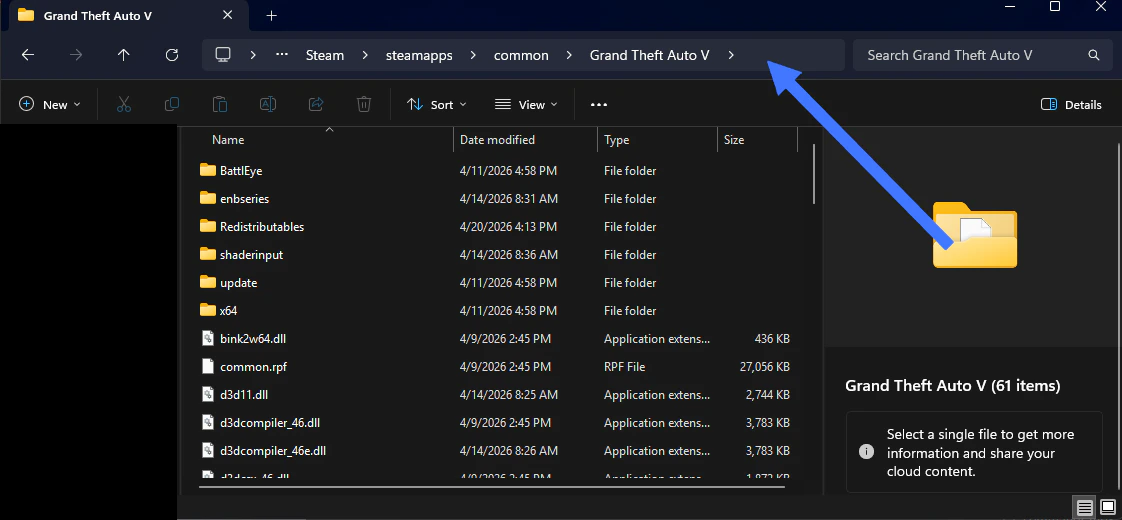Click the Delete trash can icon
1122x520 pixels.
click(x=364, y=104)
